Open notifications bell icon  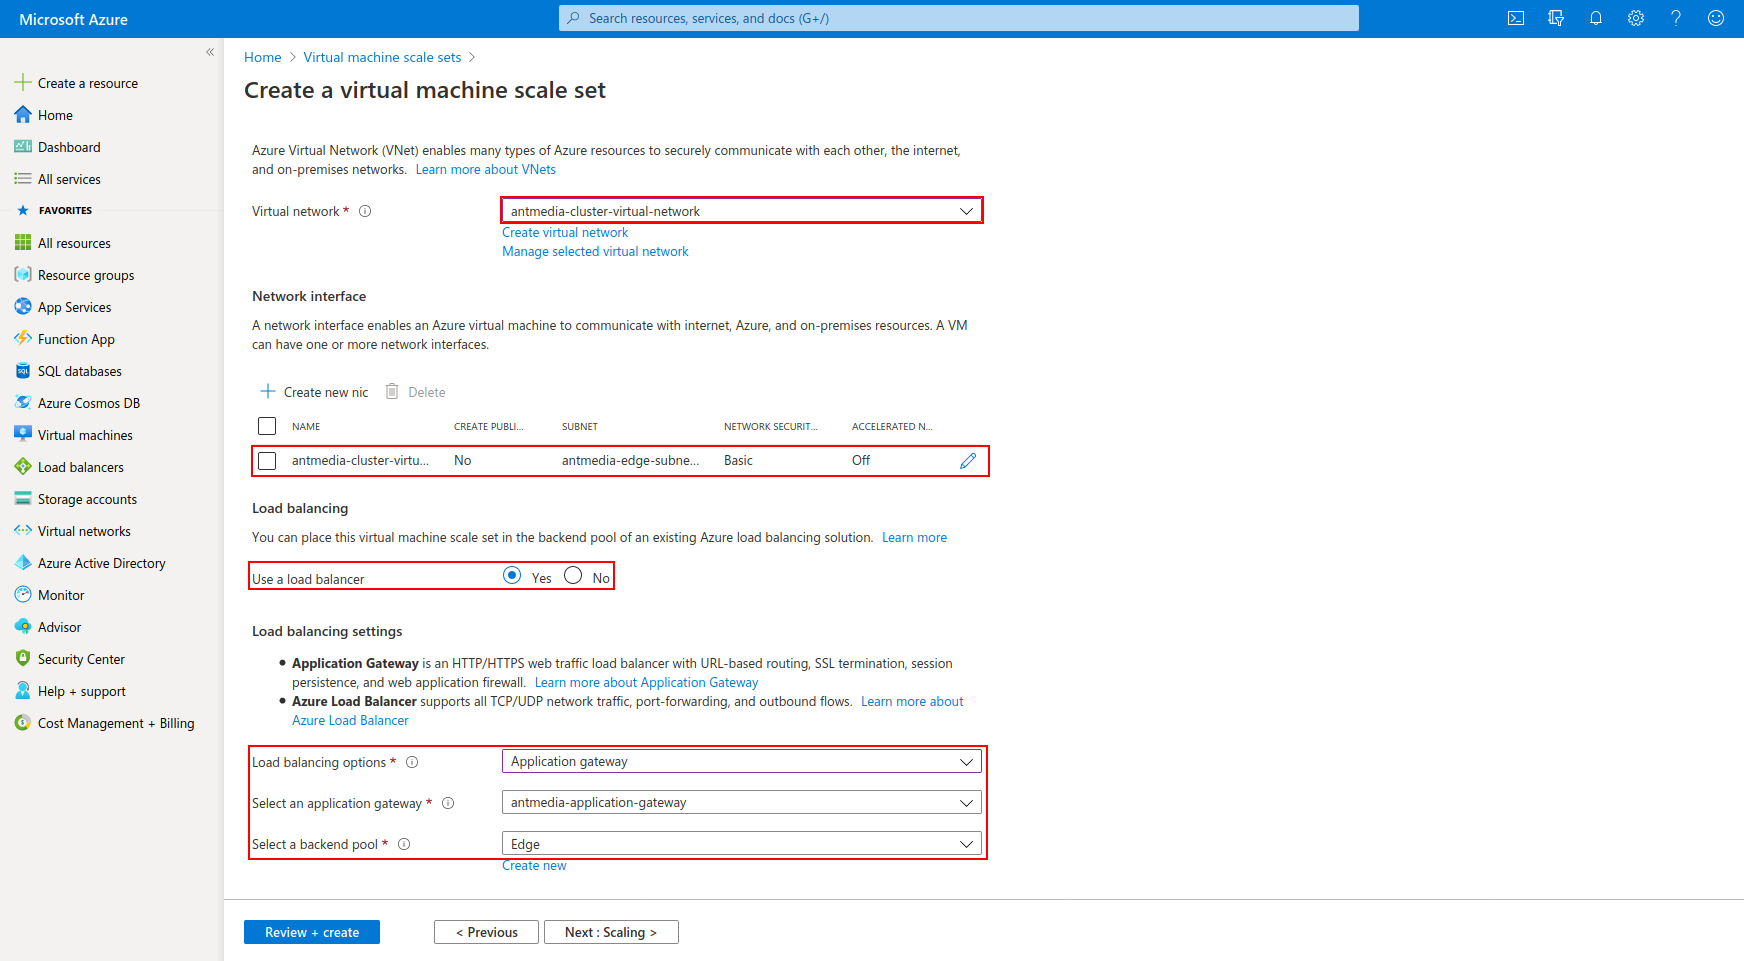pyautogui.click(x=1596, y=18)
